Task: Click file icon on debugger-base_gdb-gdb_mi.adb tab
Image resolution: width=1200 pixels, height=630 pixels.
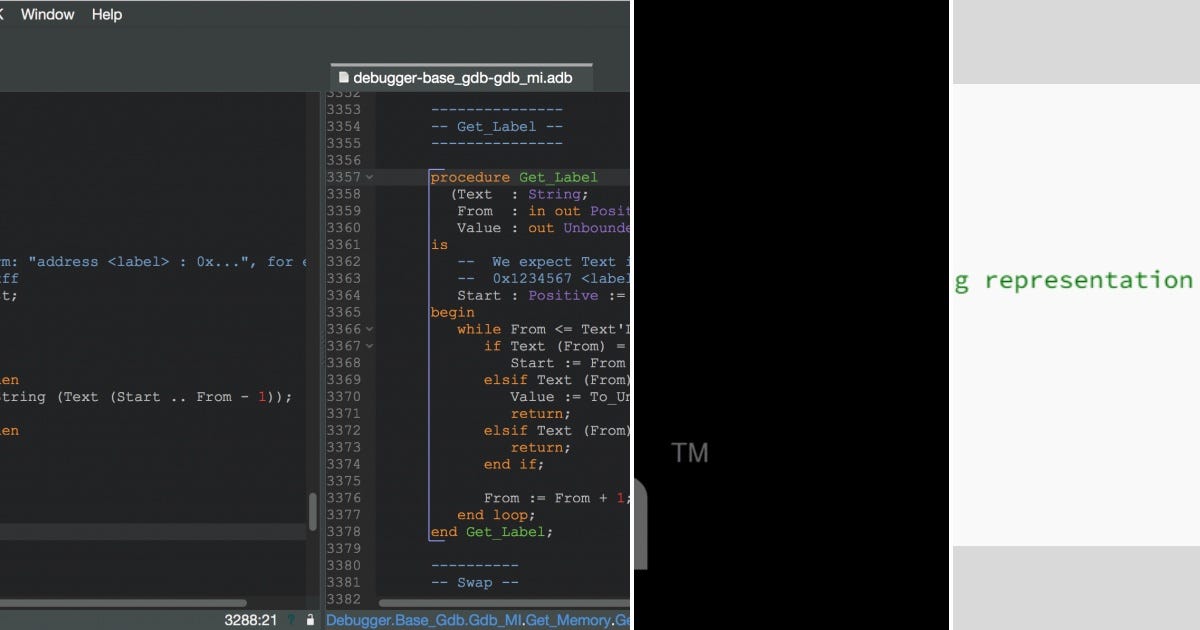Action: coord(344,77)
